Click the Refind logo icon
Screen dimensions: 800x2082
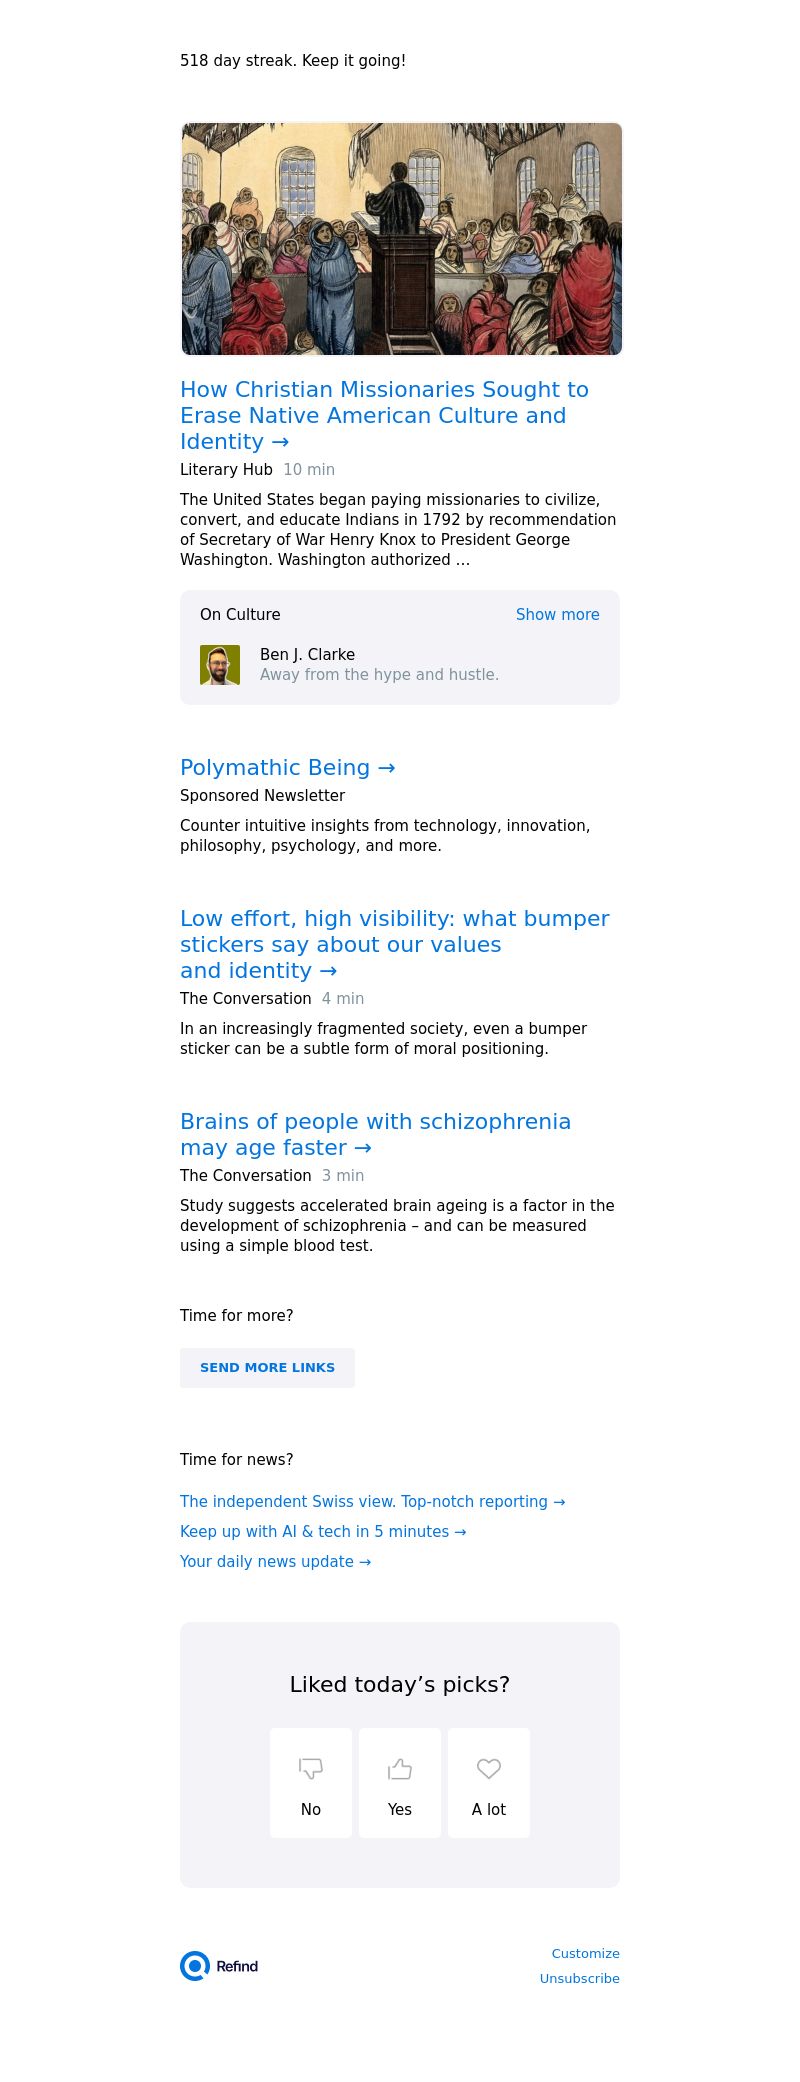click(x=195, y=1966)
